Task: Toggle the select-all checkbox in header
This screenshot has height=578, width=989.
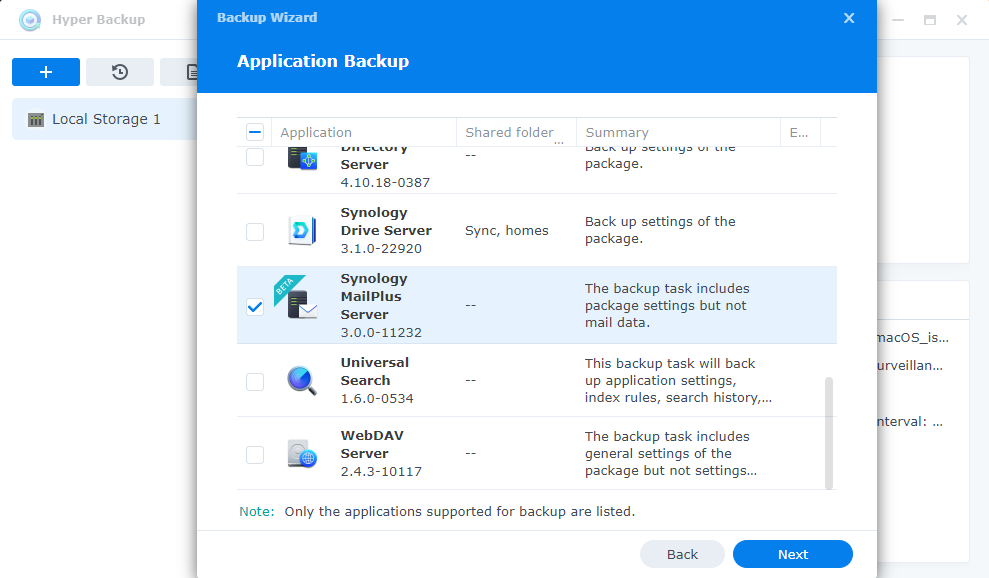Action: 254,131
